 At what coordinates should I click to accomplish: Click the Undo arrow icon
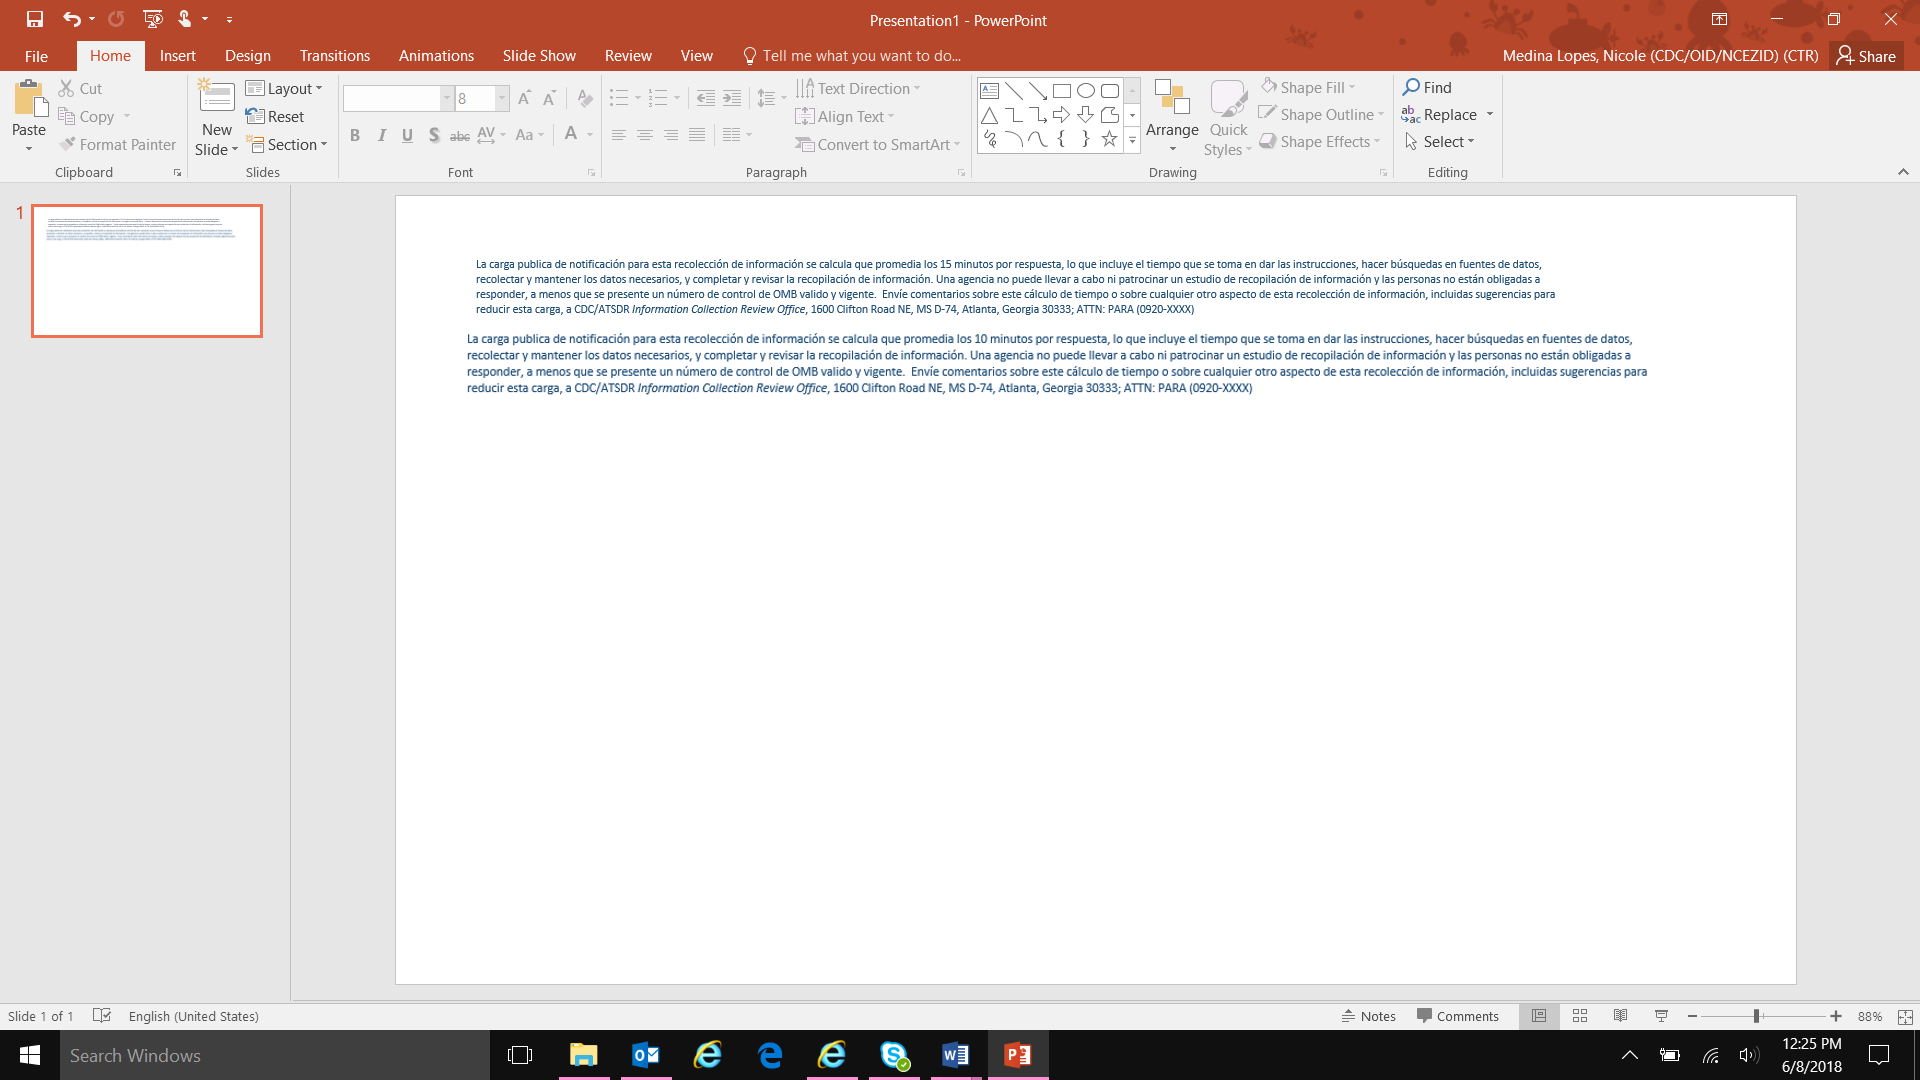pyautogui.click(x=70, y=19)
